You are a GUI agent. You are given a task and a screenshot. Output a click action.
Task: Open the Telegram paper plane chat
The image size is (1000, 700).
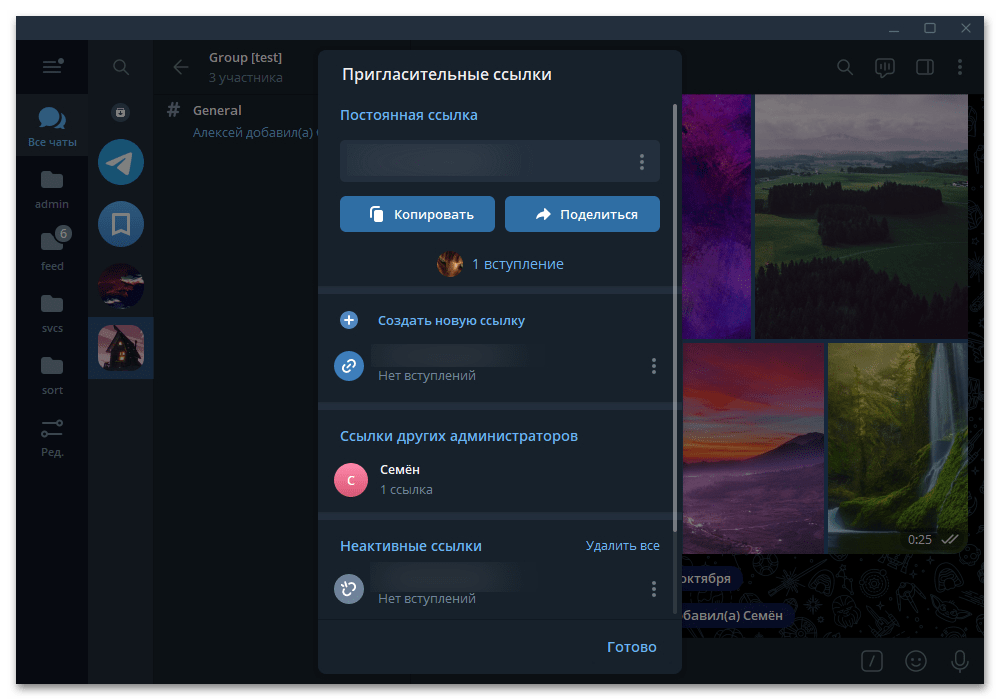coord(121,162)
